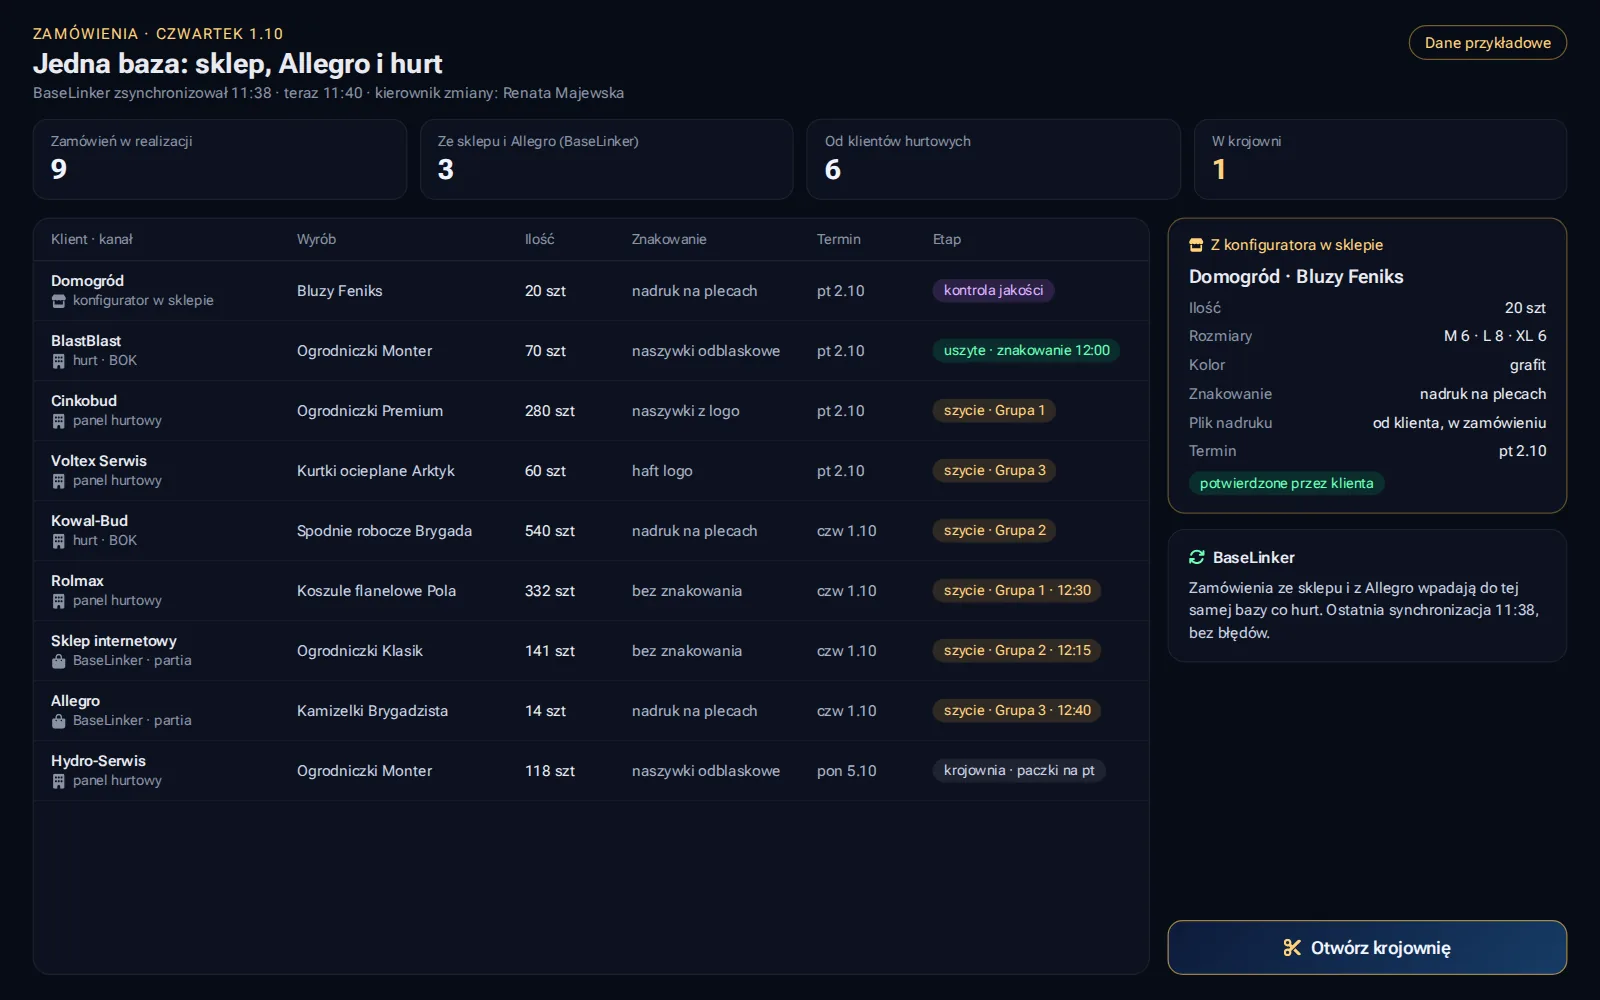The width and height of the screenshot is (1600, 1000).
Task: Click the uszyte · znakowanie 12:00 tag
Action: (x=1027, y=350)
